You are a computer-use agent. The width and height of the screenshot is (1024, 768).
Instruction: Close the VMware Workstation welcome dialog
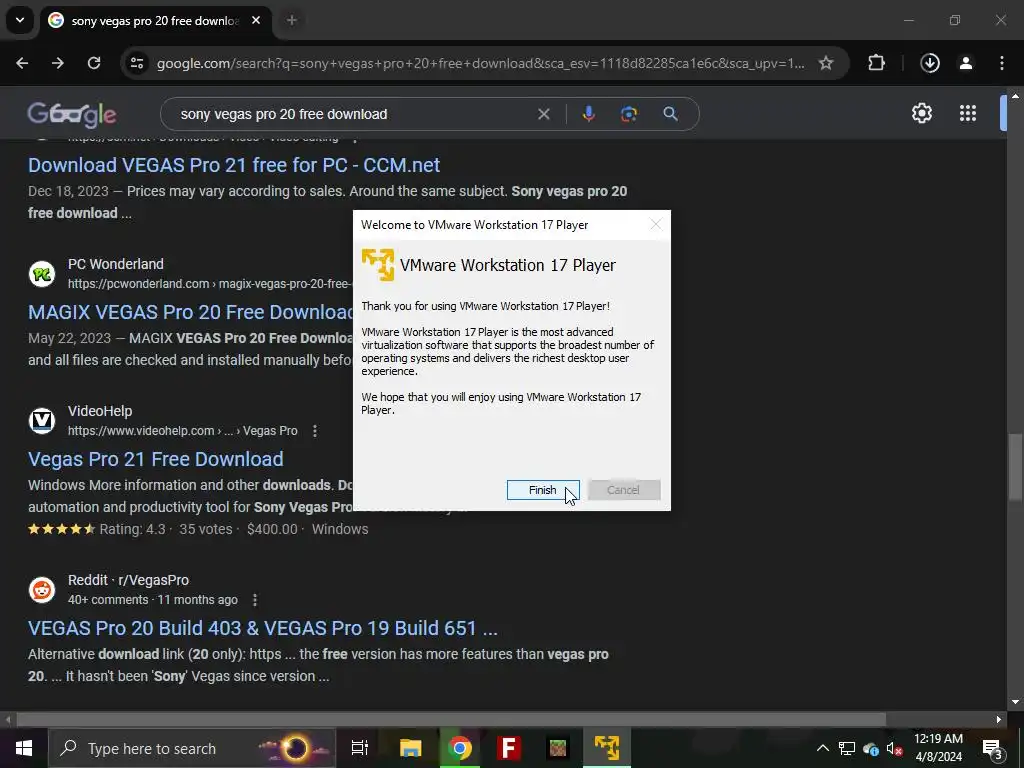[x=656, y=225]
